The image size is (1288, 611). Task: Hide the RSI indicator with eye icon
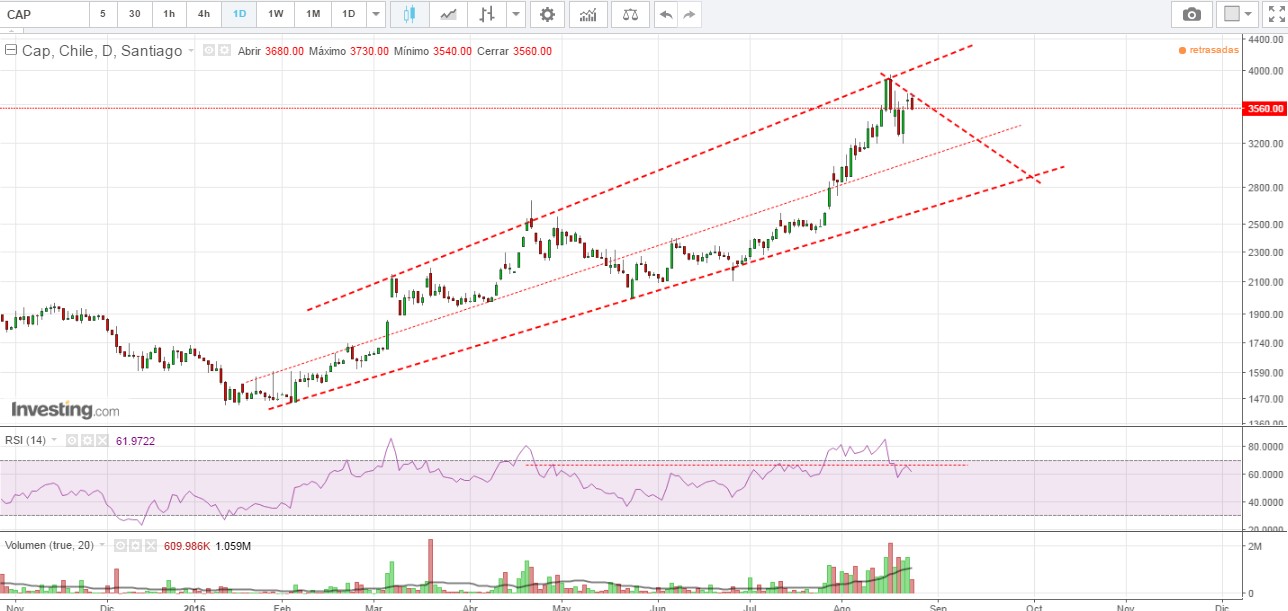click(x=72, y=440)
